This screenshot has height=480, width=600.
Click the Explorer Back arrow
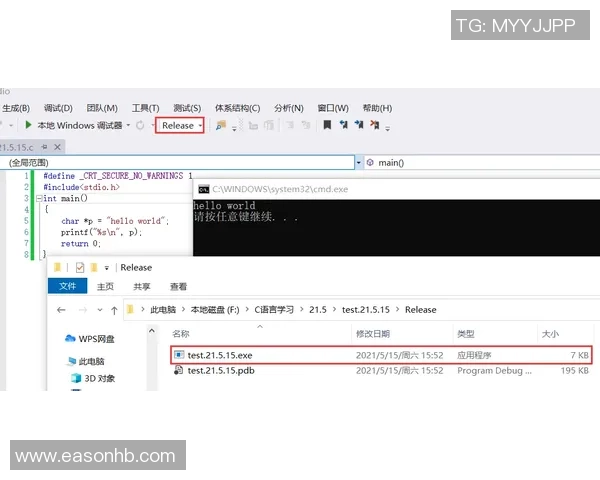61,310
